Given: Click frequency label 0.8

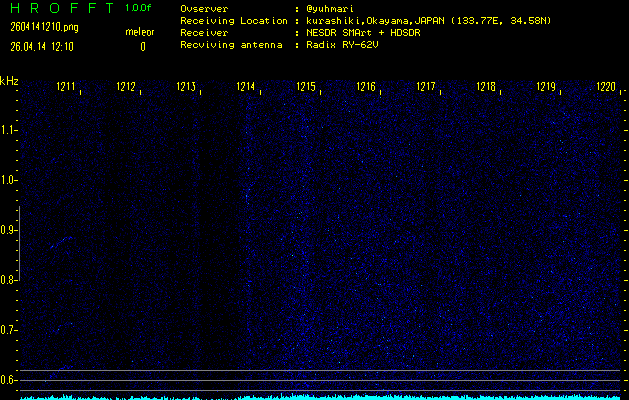Looking at the screenshot, I should click(7, 280).
